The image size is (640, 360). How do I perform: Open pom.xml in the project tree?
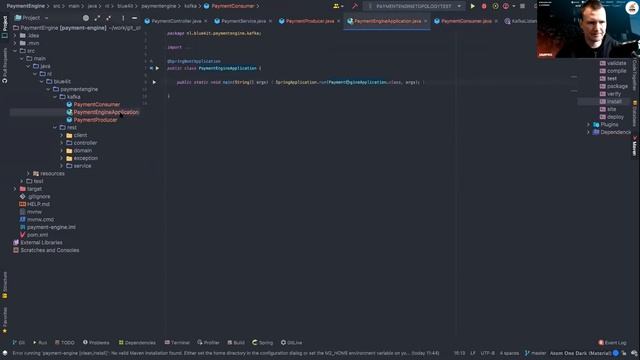[37, 235]
